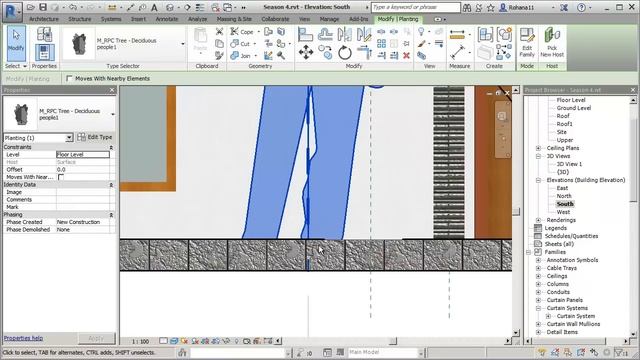Open the Manage ribbon tab
The width and height of the screenshot is (640, 360).
329,19
